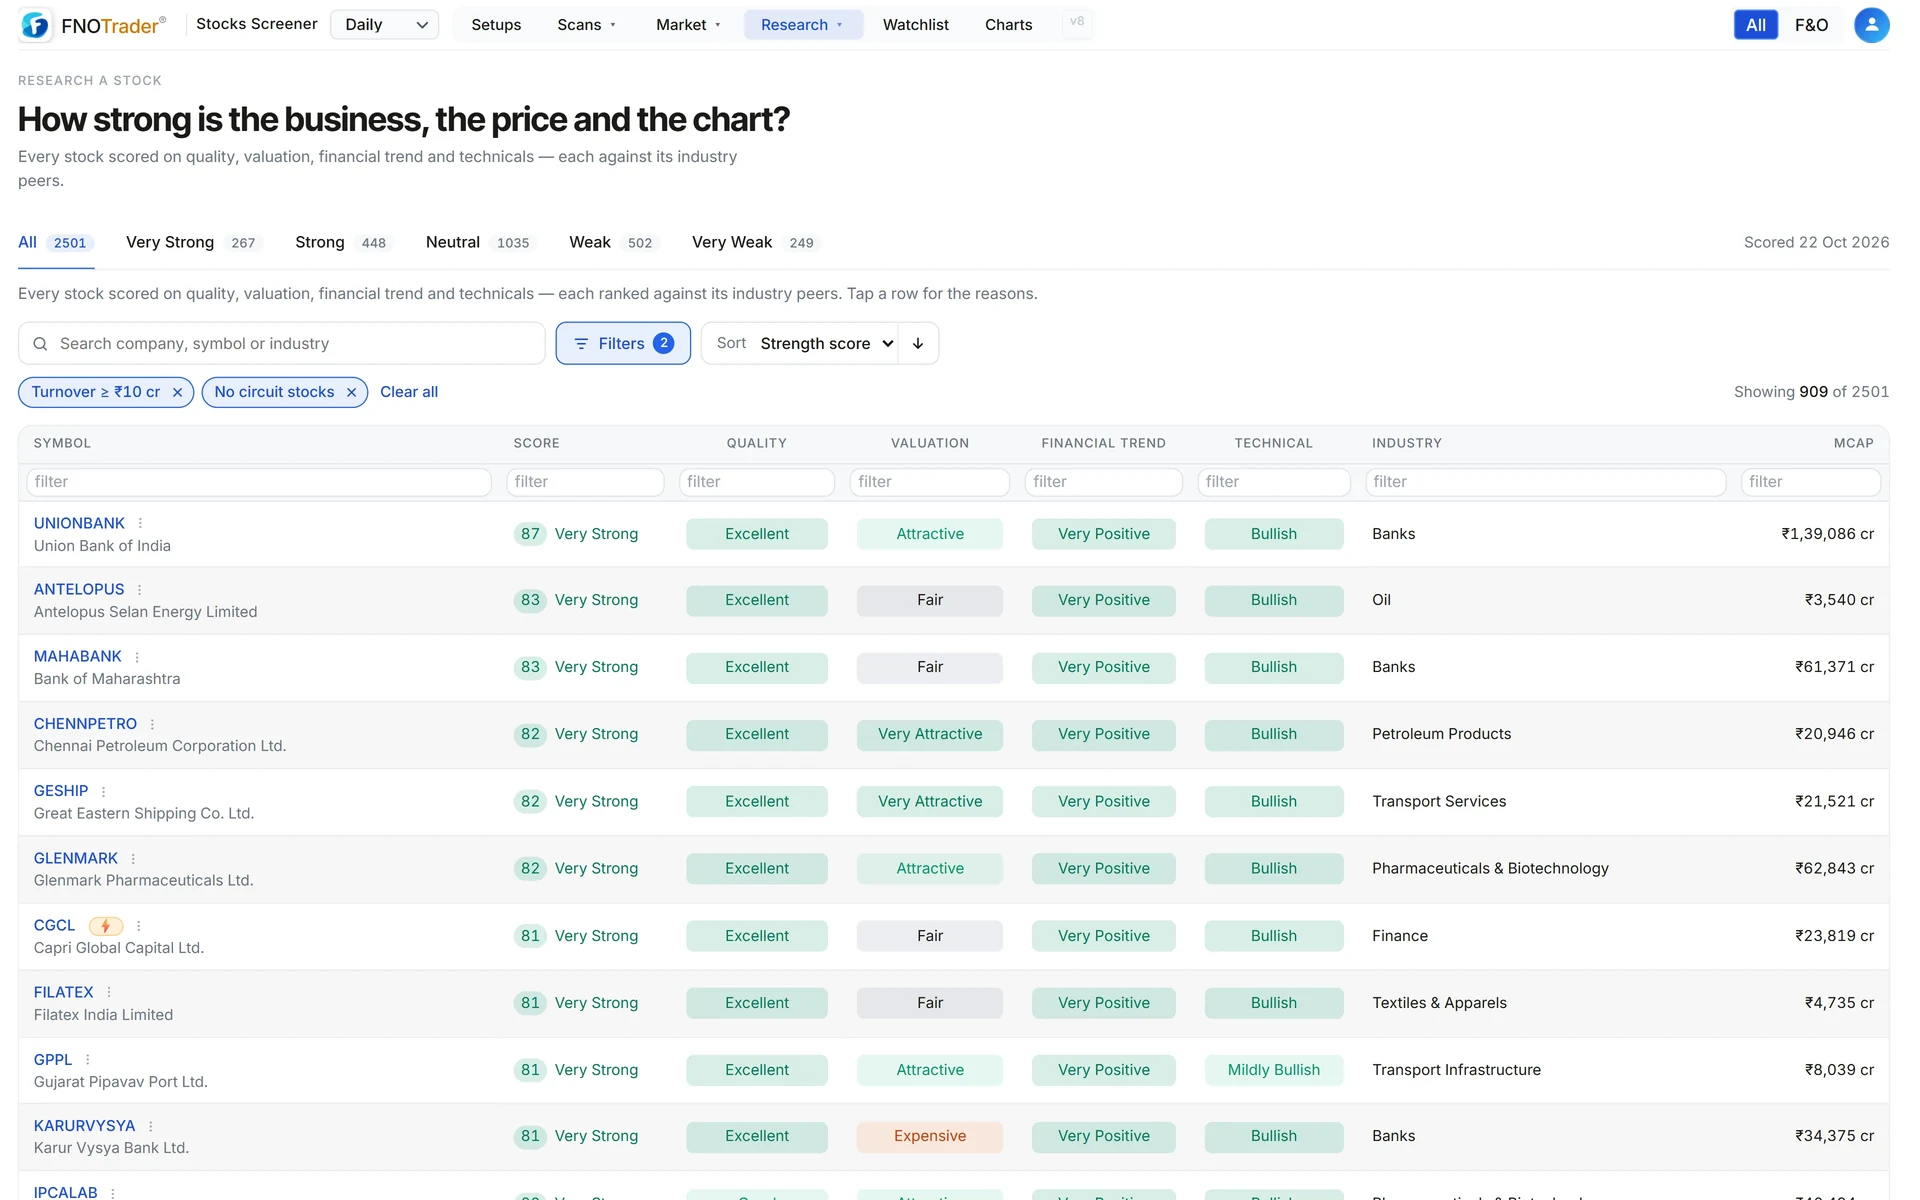Focus the Score column filter box

585,482
